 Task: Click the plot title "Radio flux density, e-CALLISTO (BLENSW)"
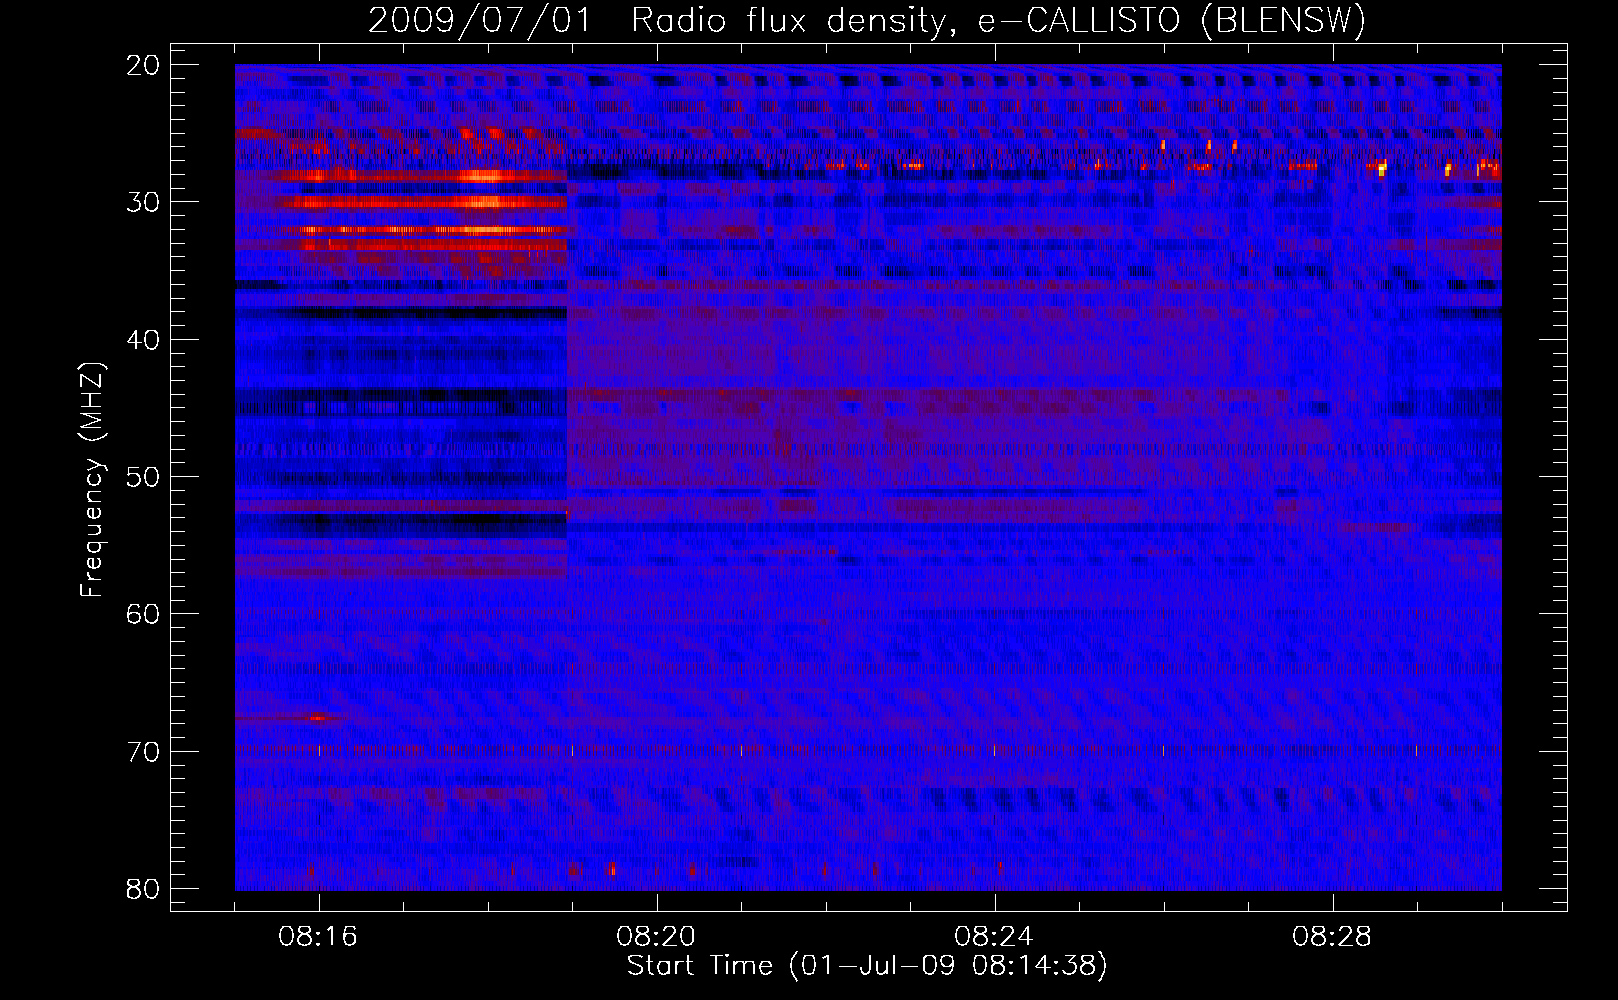pos(999,20)
